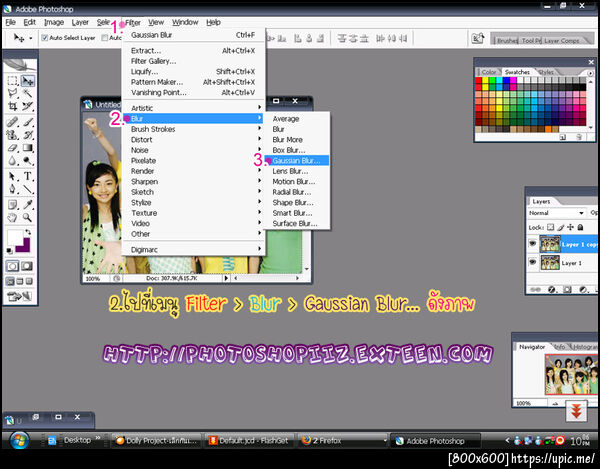Open Move tool preset picker arrow
This screenshot has height=469, width=600.
point(31,38)
